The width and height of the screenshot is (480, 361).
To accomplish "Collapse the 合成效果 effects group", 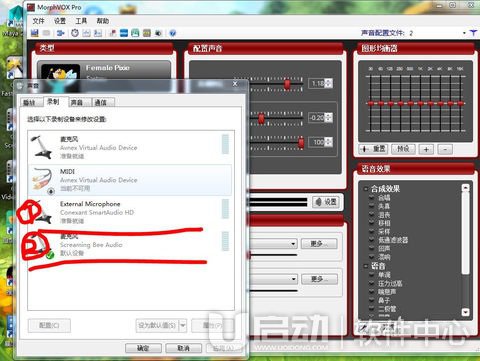I will pos(366,189).
